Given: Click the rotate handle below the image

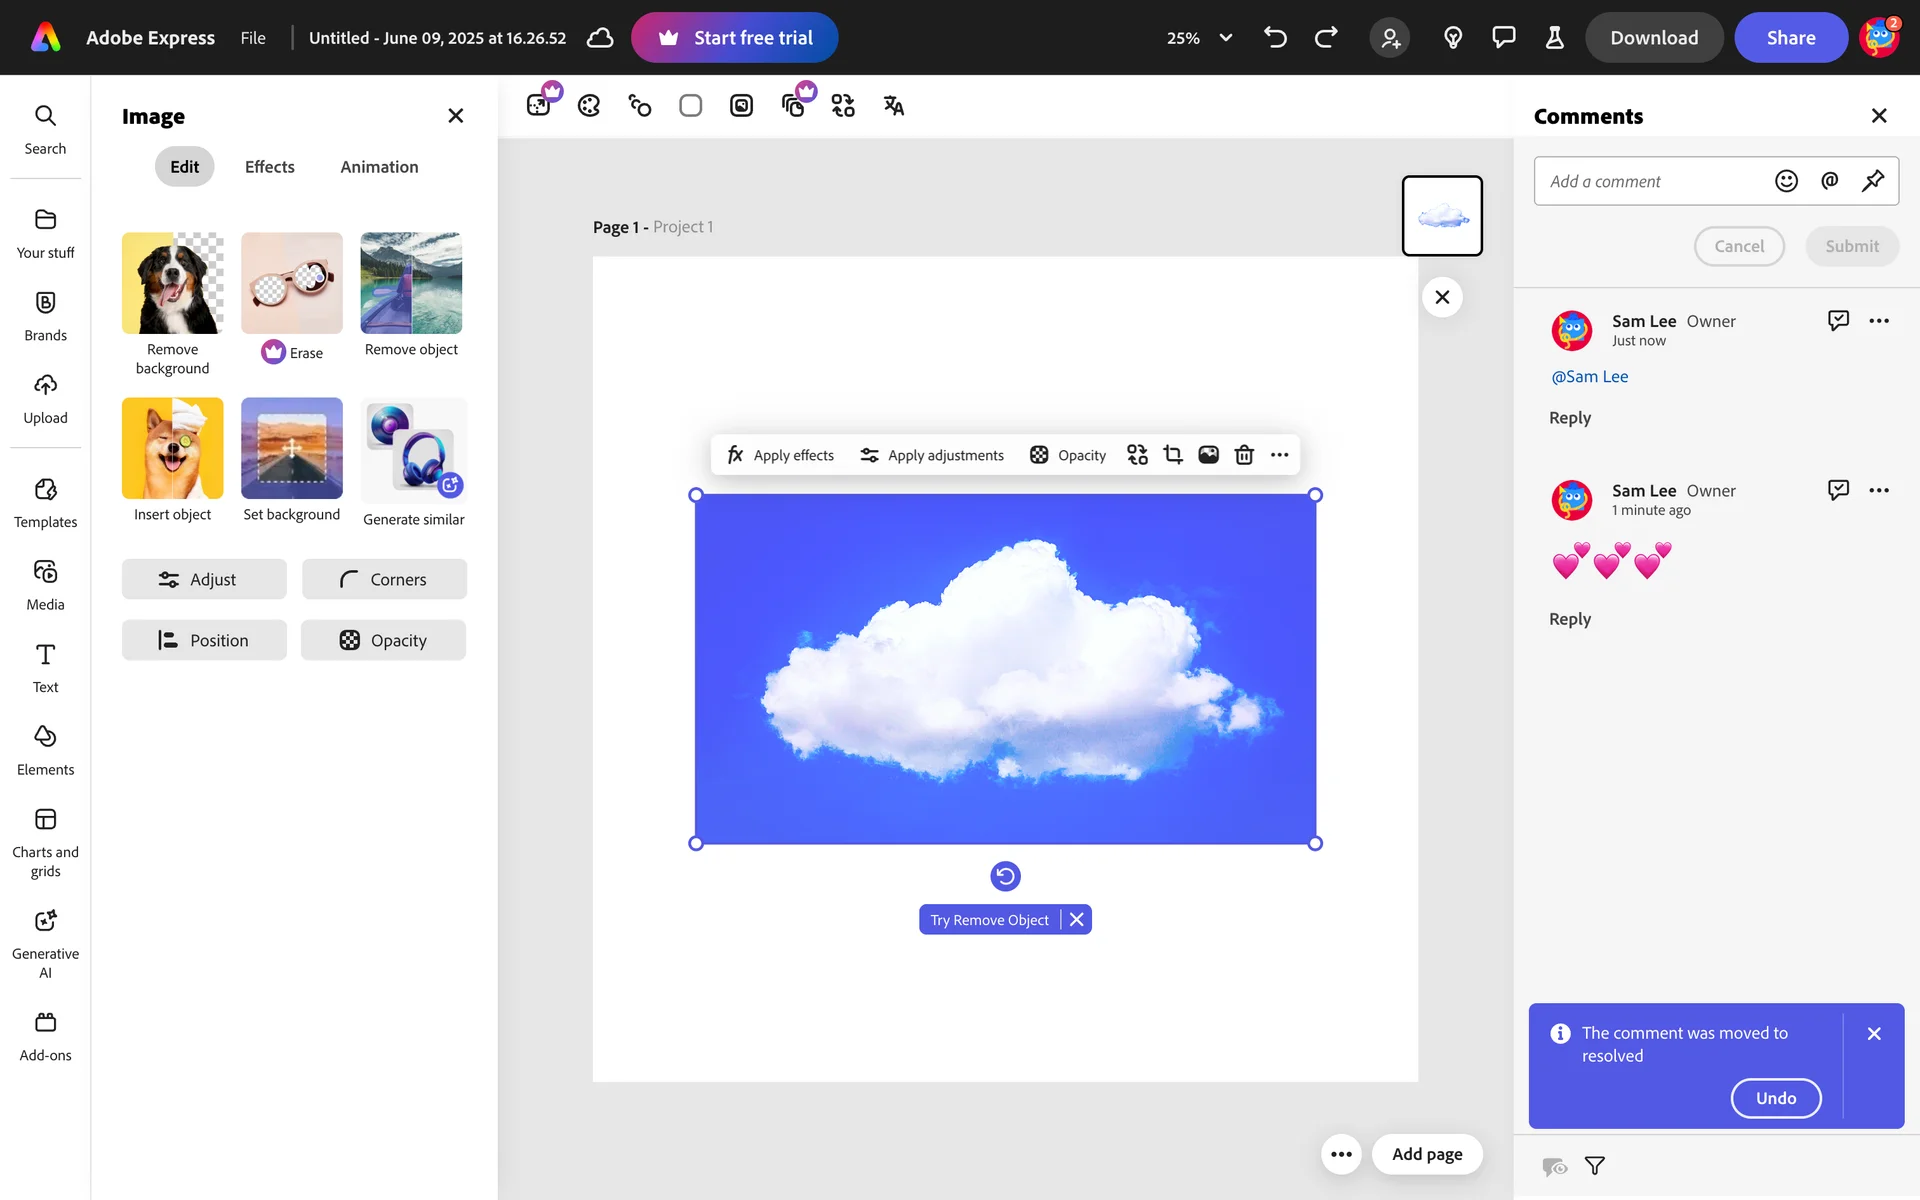Looking at the screenshot, I should click(1005, 876).
